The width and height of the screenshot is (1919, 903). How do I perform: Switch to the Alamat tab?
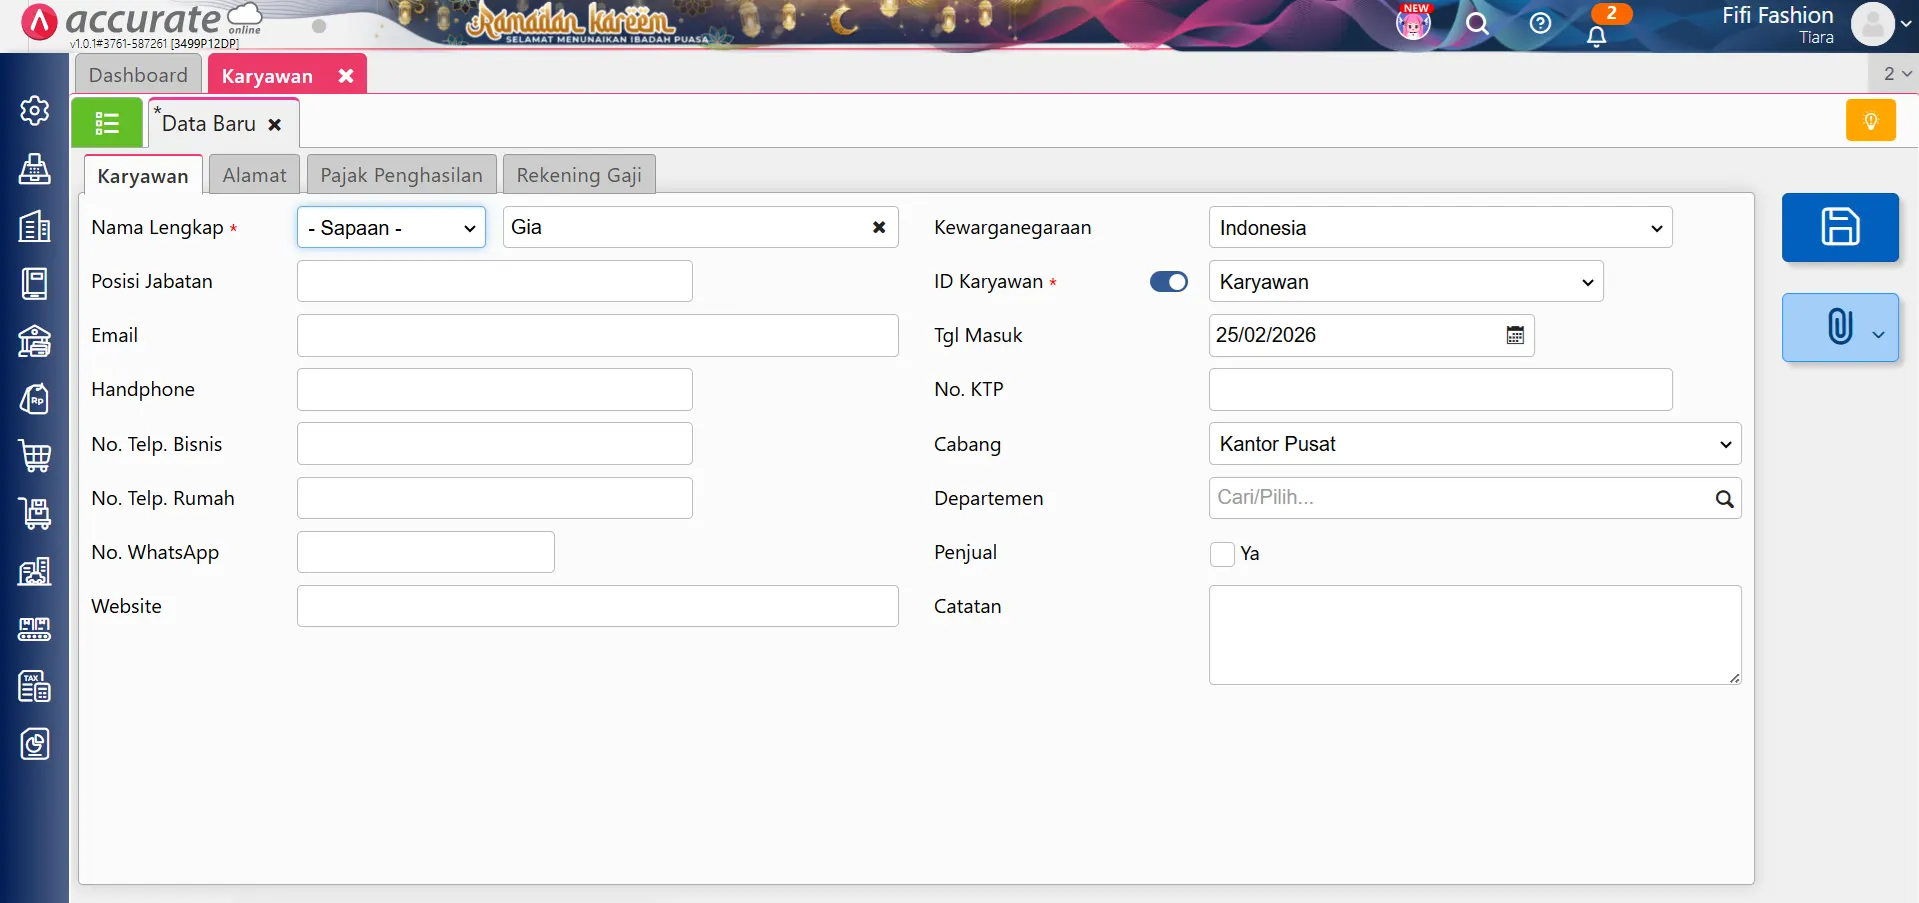click(254, 174)
